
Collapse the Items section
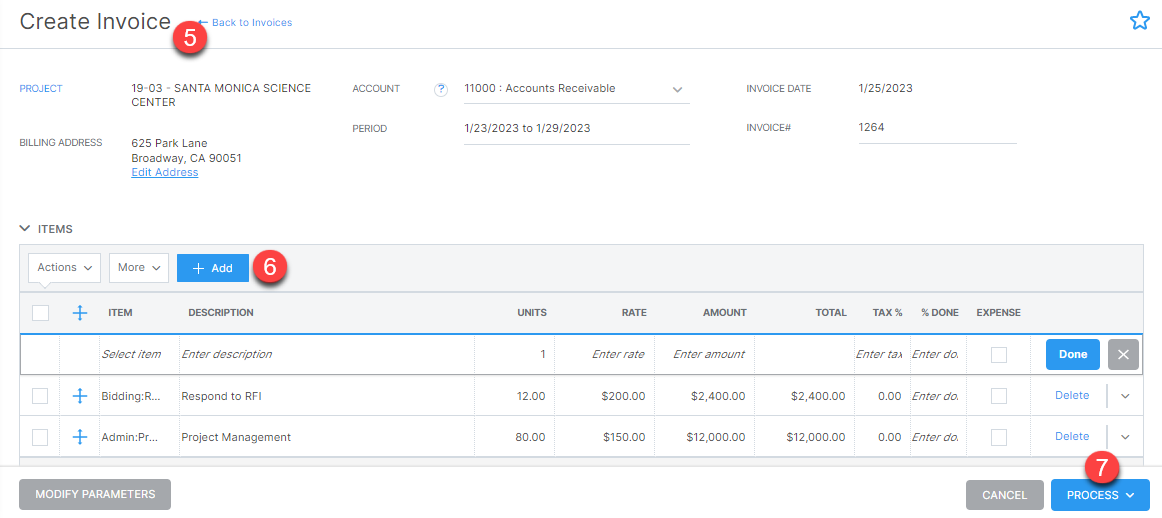coord(25,229)
